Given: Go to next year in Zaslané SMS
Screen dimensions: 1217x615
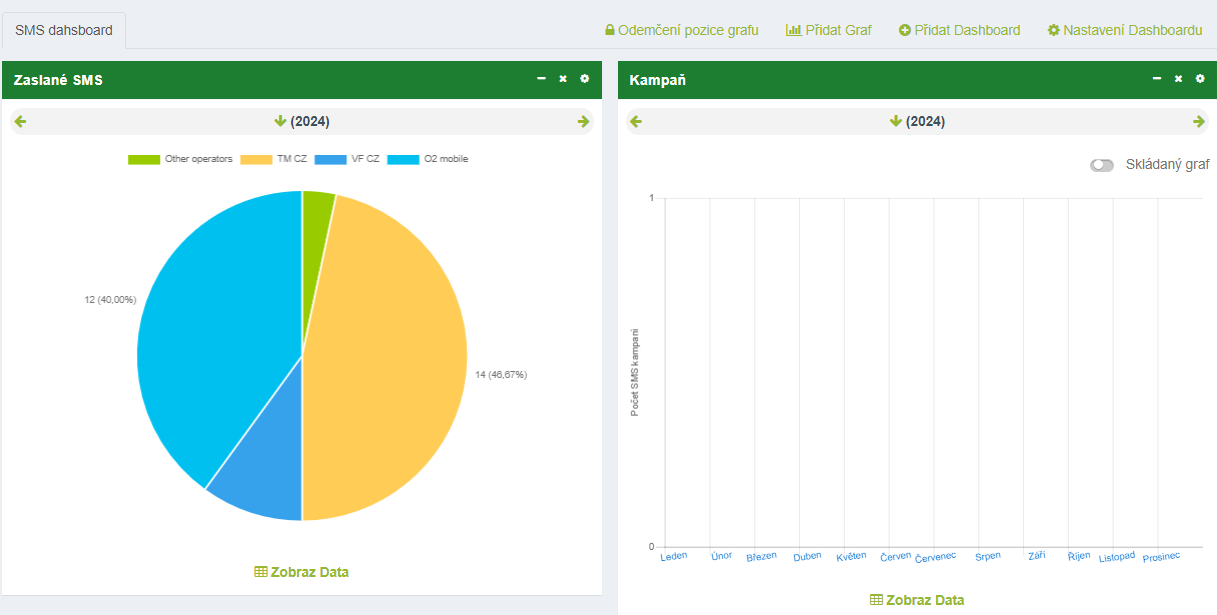Looking at the screenshot, I should [583, 122].
